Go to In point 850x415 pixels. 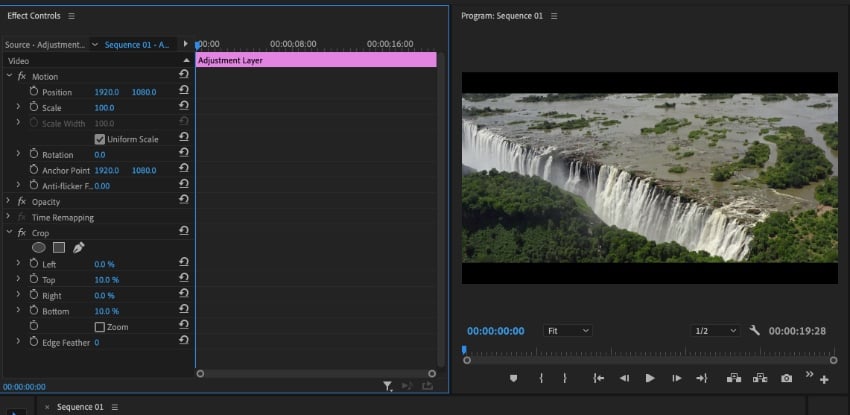coord(598,378)
